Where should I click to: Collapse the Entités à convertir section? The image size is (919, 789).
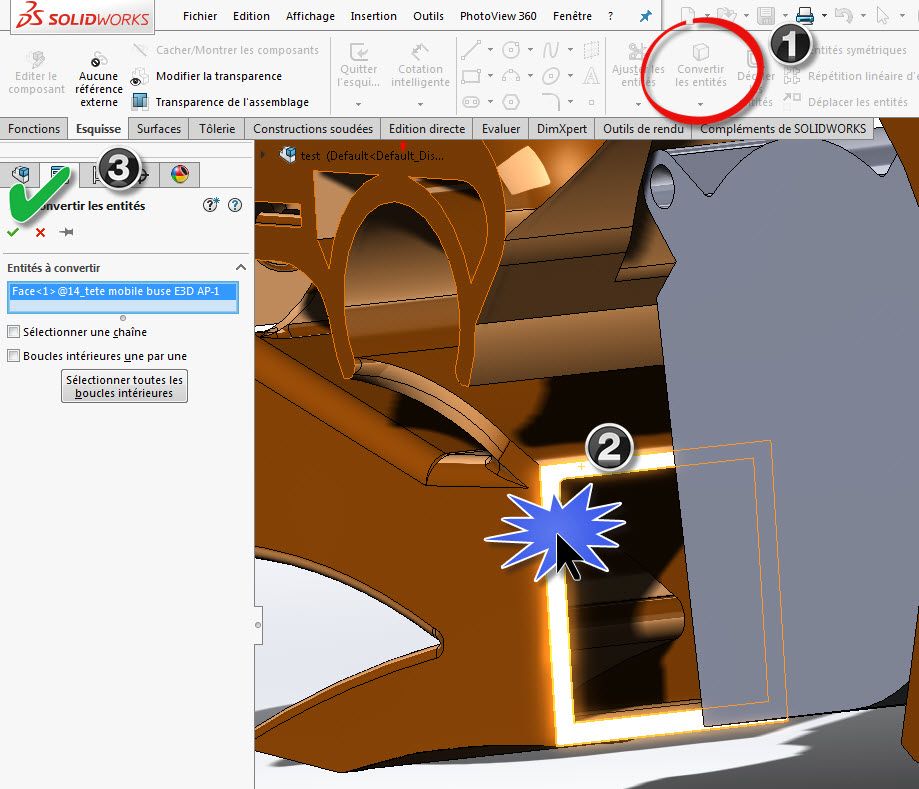pos(240,267)
